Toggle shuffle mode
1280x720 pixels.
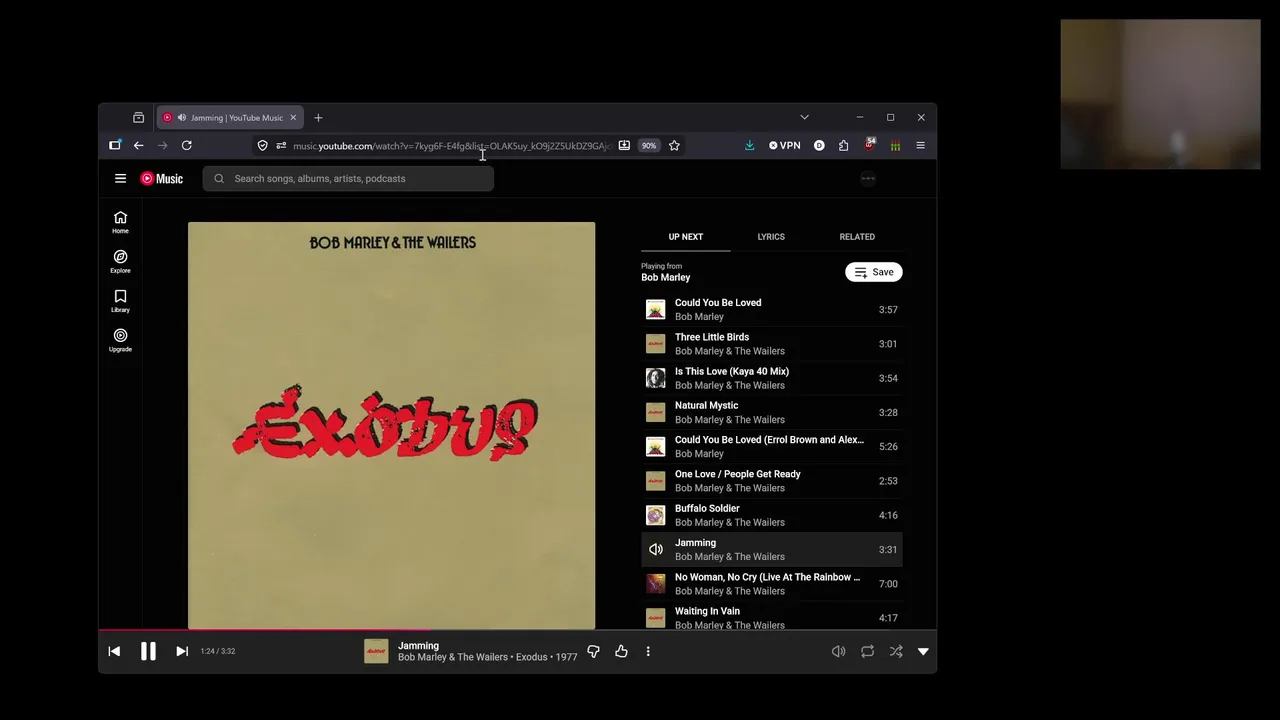point(896,651)
